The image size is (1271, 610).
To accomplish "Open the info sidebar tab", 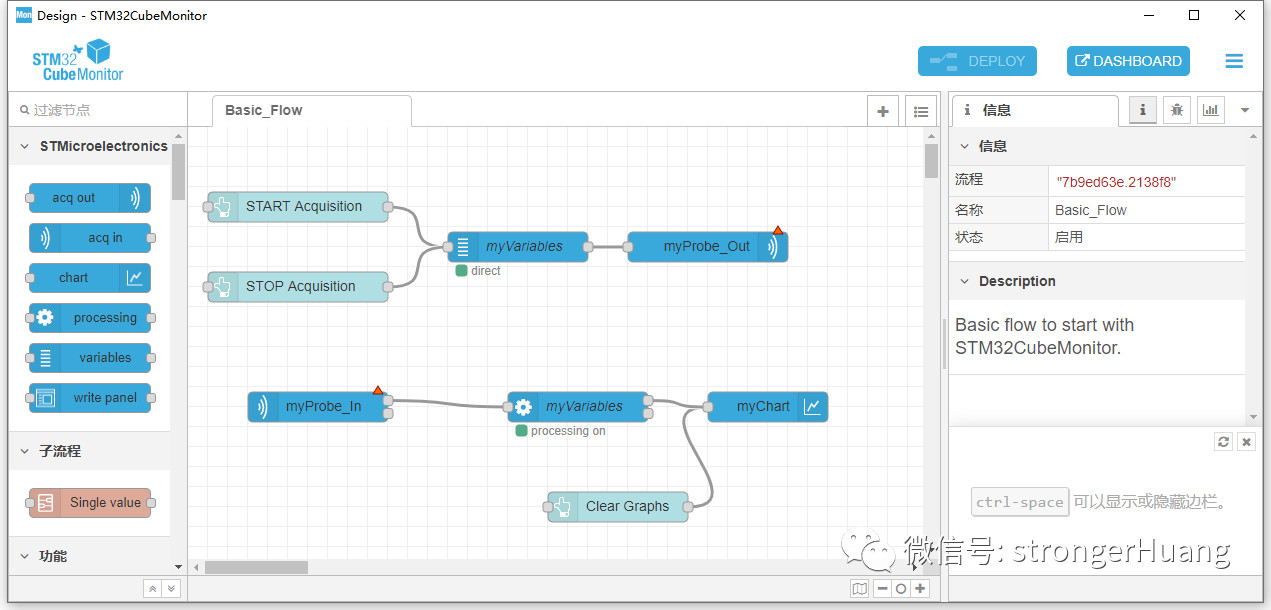I will pos(1034,110).
